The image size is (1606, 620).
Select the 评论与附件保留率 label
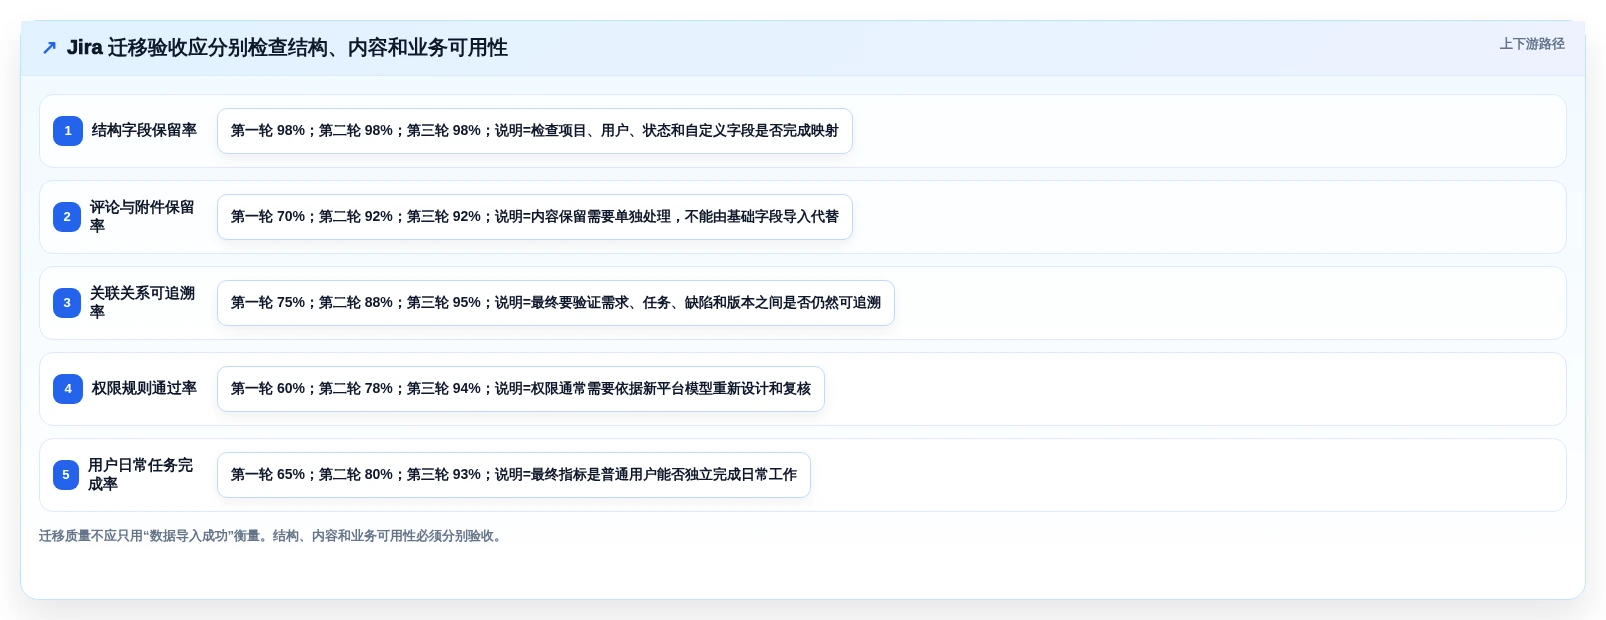pyautogui.click(x=142, y=216)
